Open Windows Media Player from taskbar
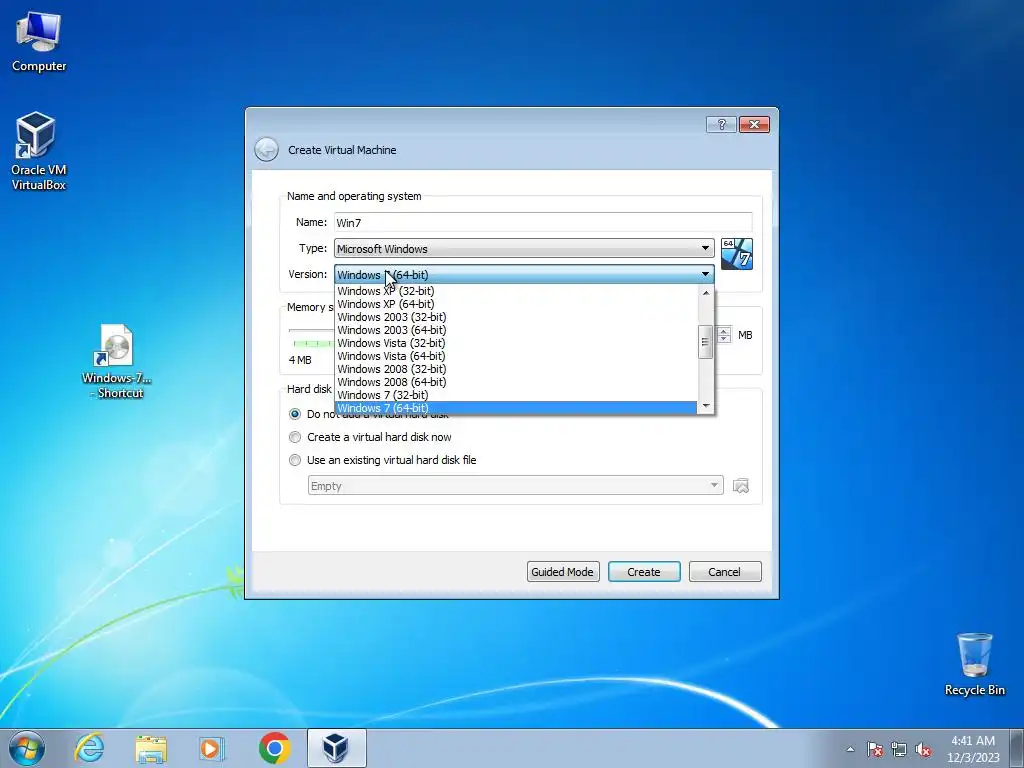 point(212,748)
